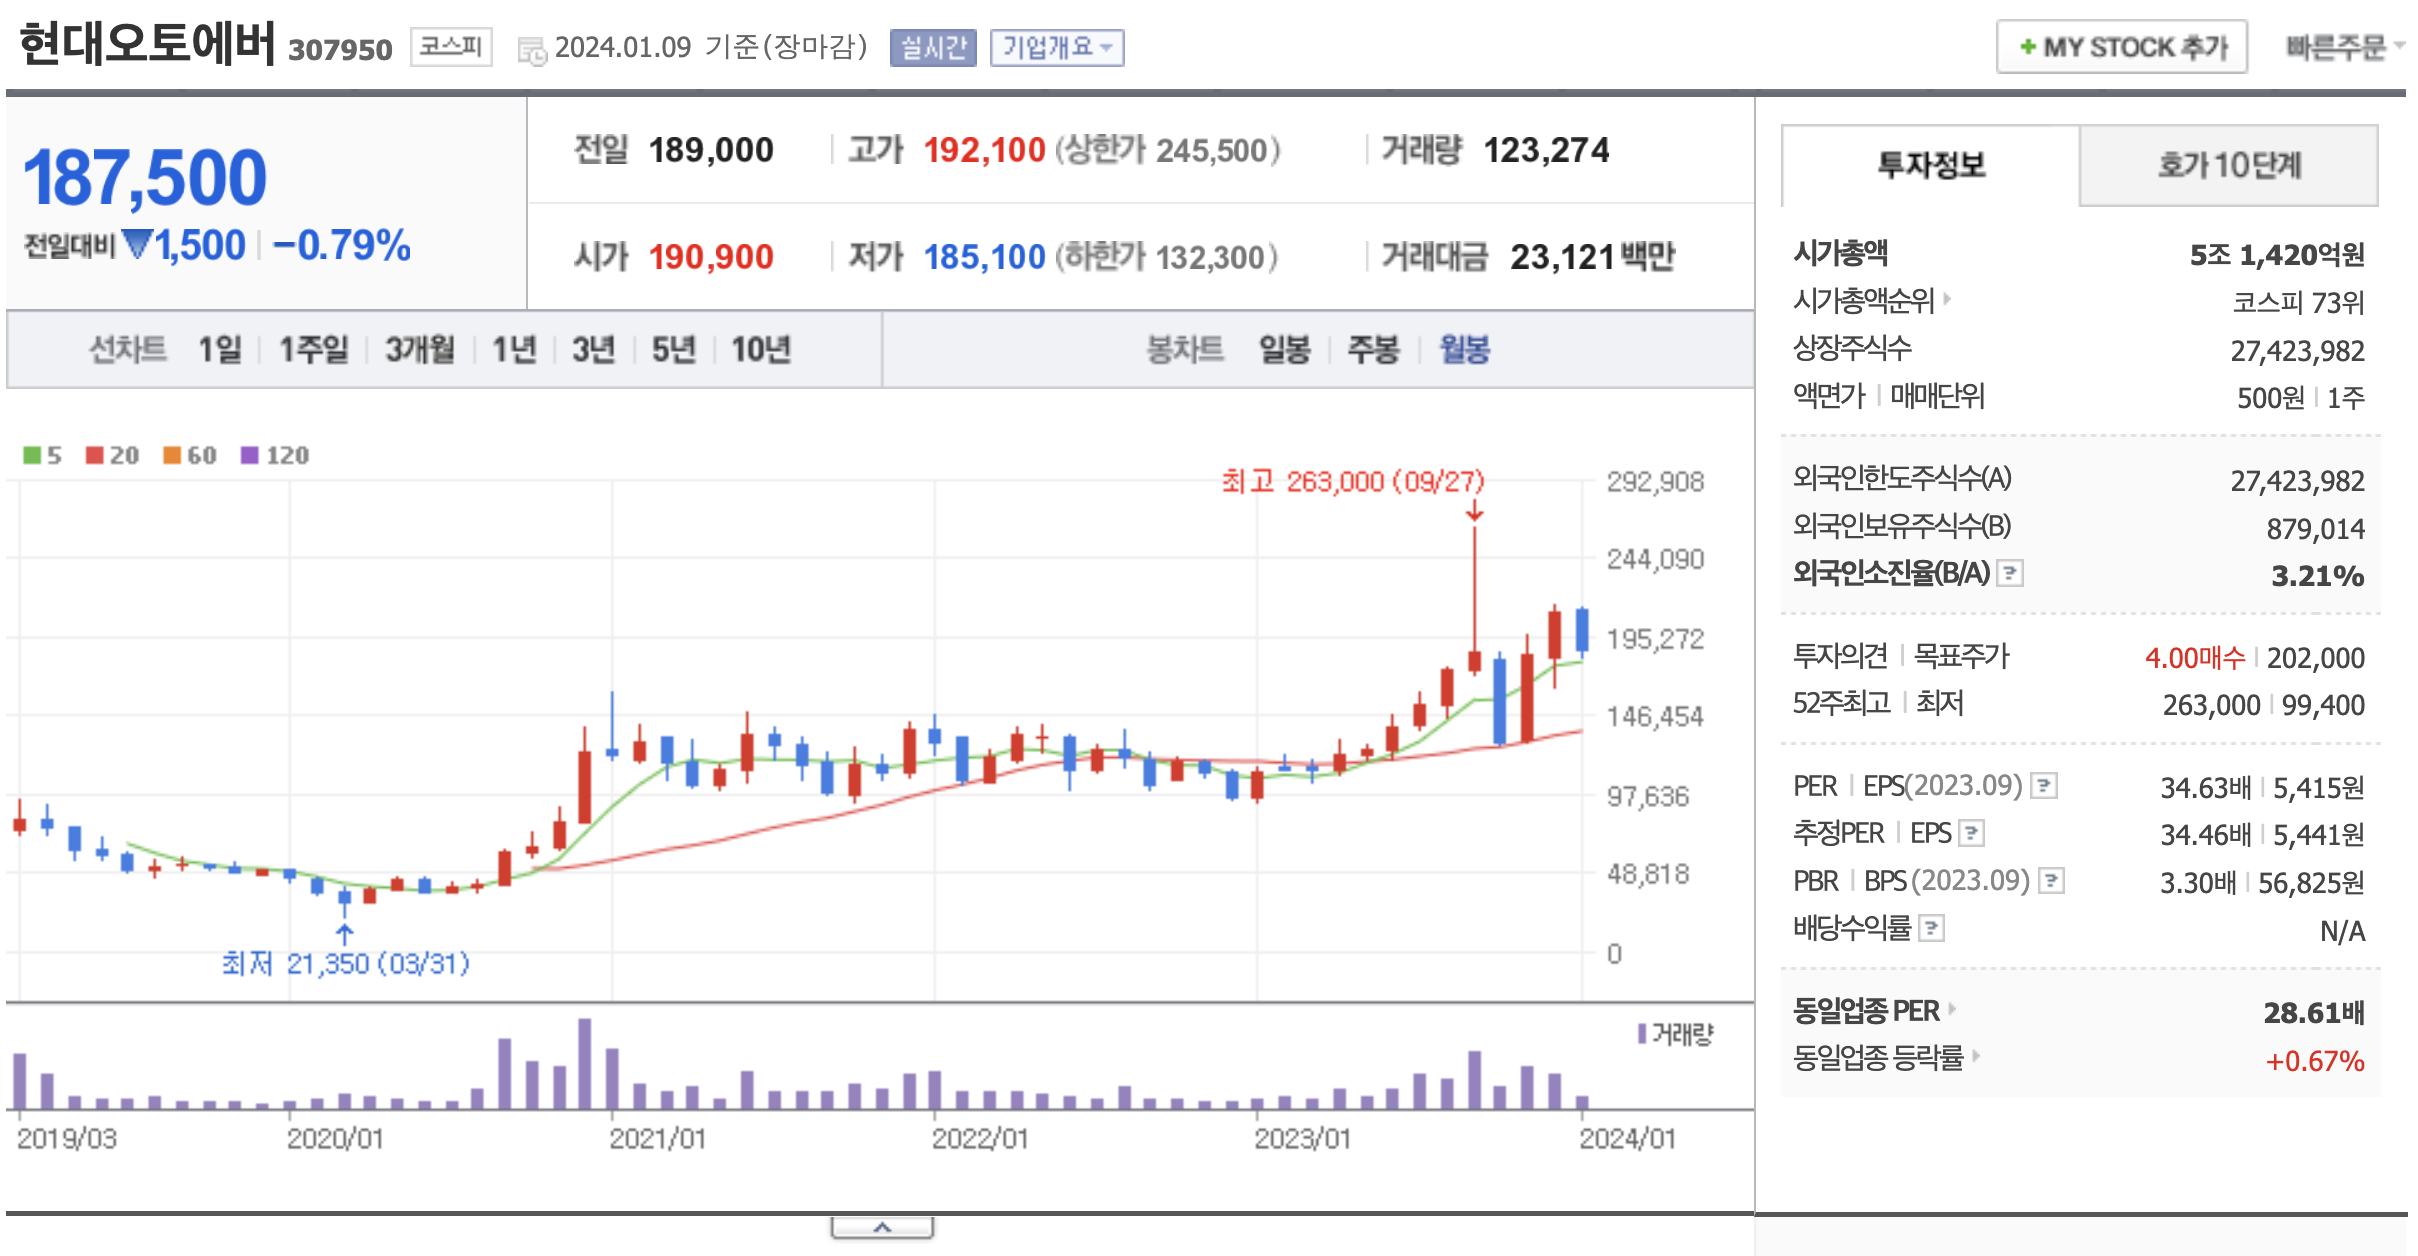The image size is (2418, 1256).
Task: Switch to the 호가10단계 tab
Action: click(2228, 165)
